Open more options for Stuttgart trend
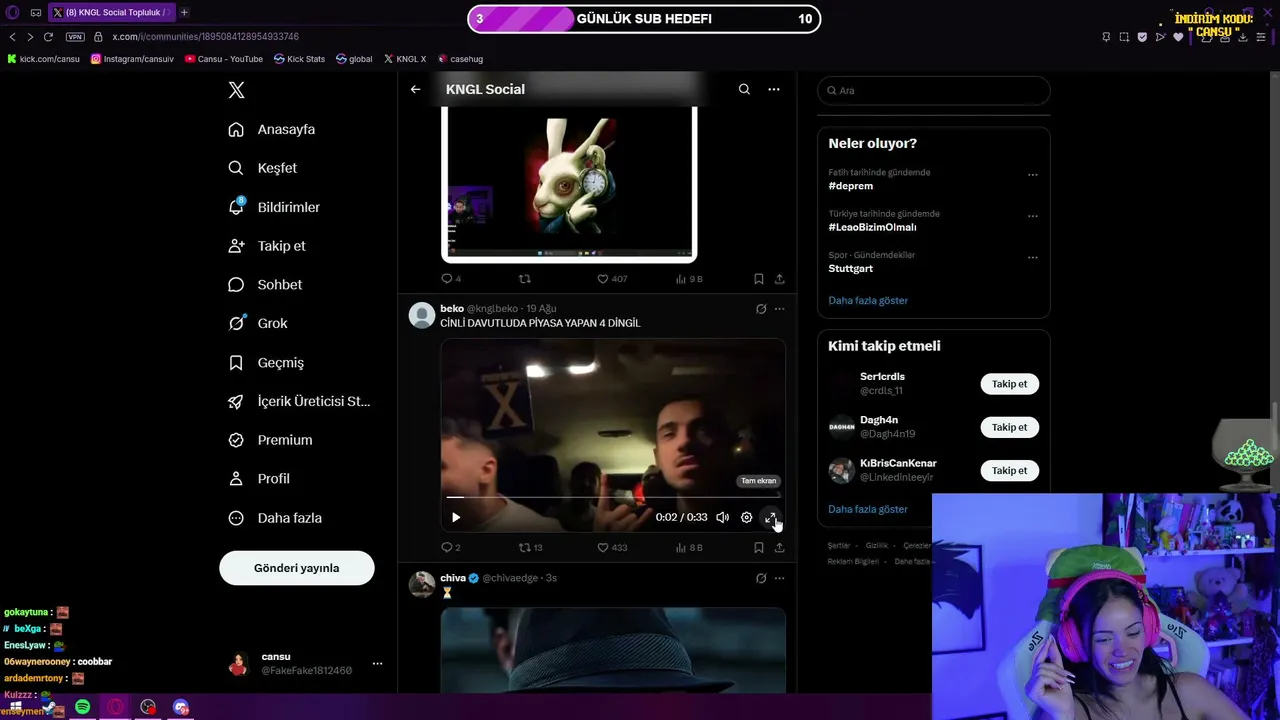The width and height of the screenshot is (1280, 720). click(x=1033, y=258)
